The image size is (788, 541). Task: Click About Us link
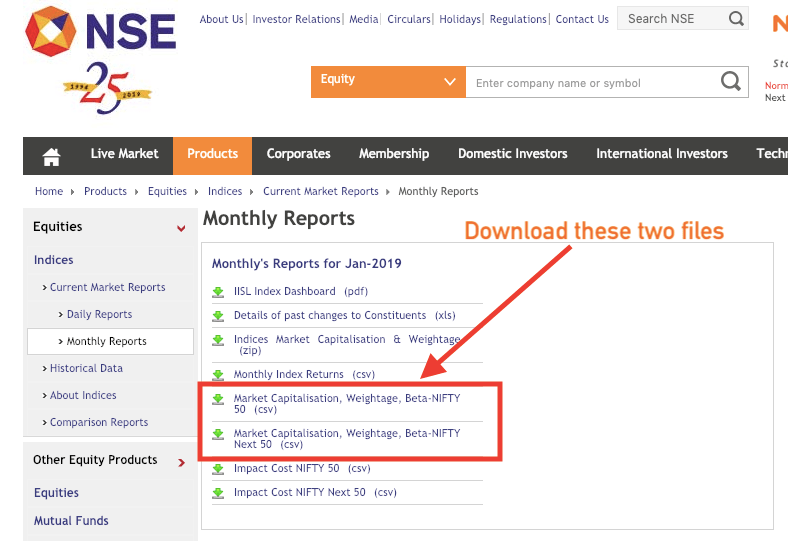[221, 19]
